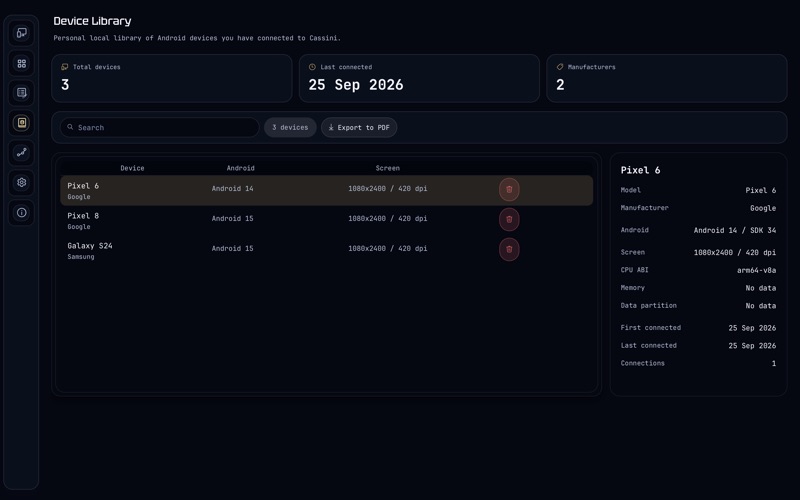Select the Pixel 8 row name
Screen dimensions: 800x500
point(83,216)
